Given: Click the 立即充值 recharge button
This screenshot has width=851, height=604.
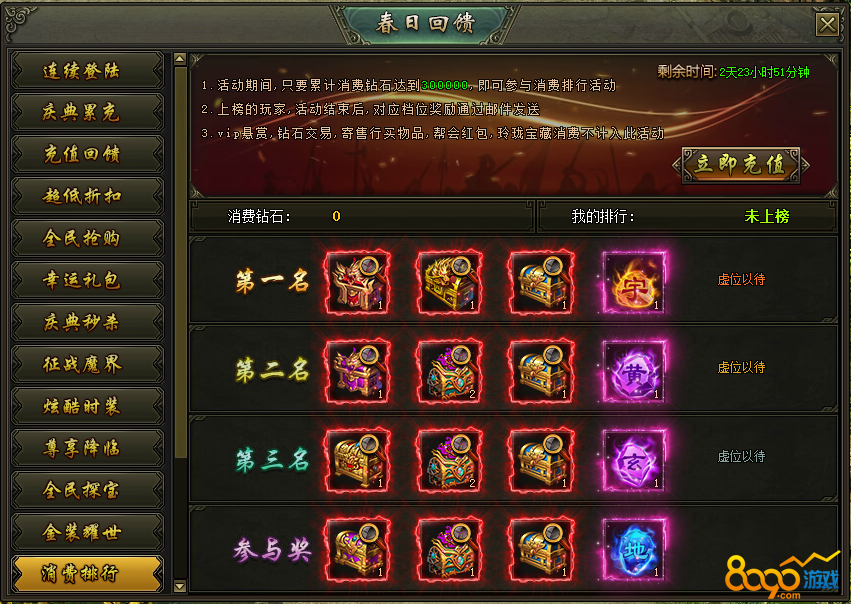Looking at the screenshot, I should coord(741,164).
